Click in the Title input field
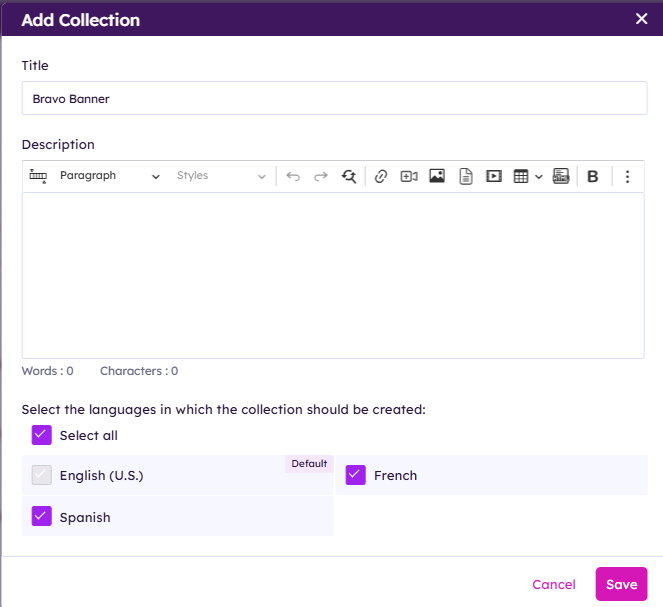The image size is (663, 607). (334, 99)
